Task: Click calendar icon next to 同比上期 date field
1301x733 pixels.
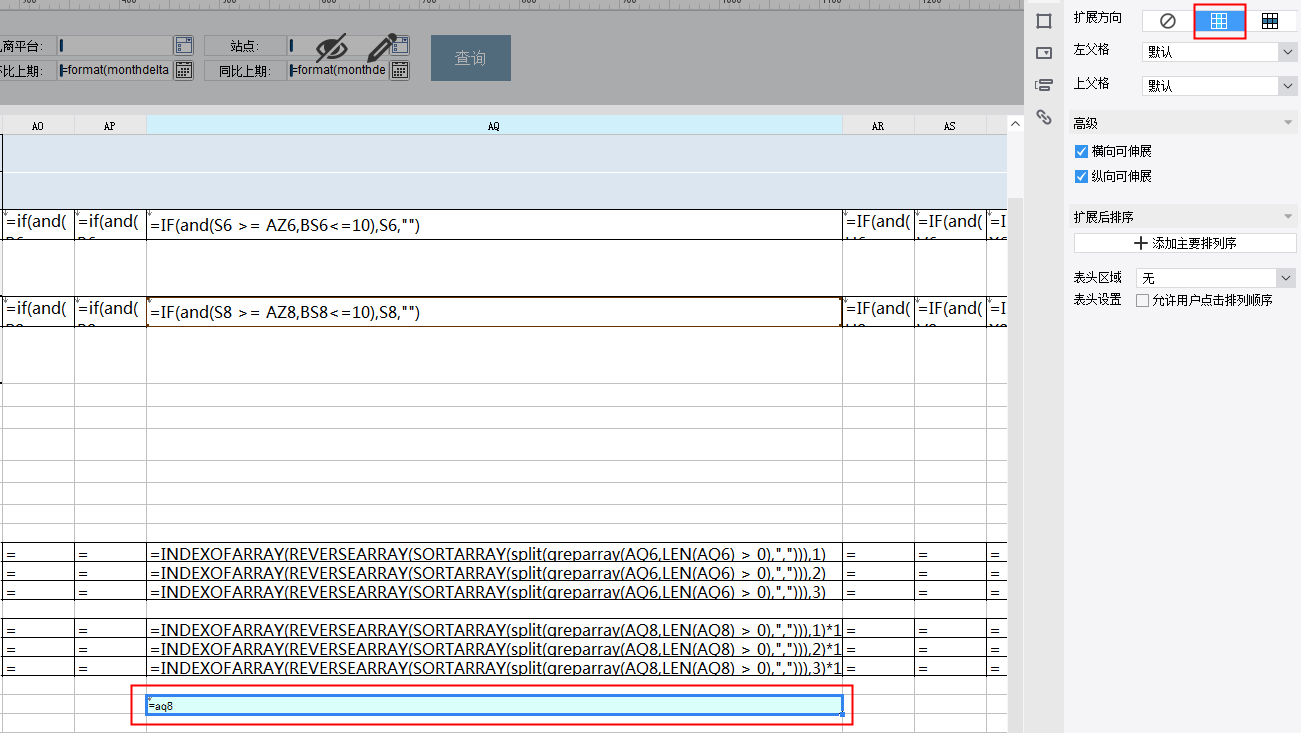Action: 399,70
